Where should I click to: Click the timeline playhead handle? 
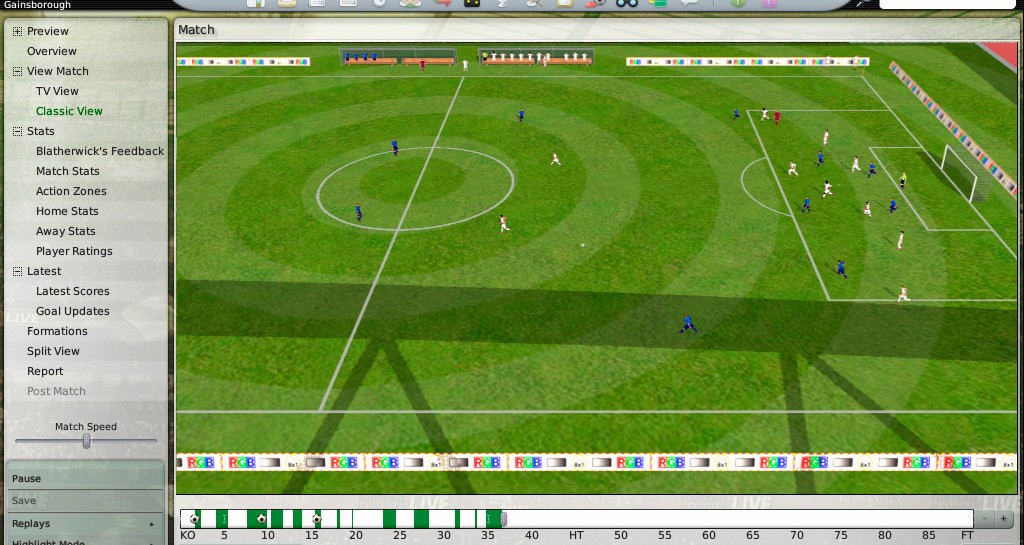504,520
